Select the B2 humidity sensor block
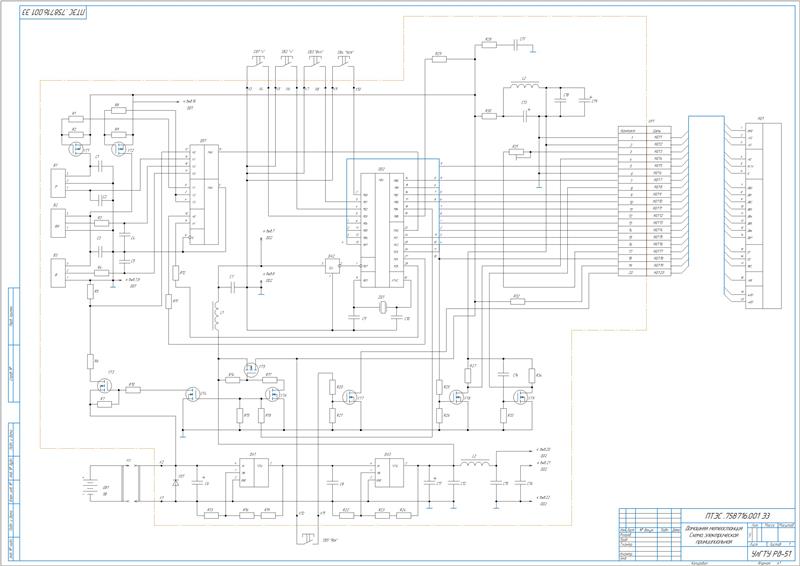Image resolution: width=800 pixels, height=566 pixels. pyautogui.click(x=58, y=223)
